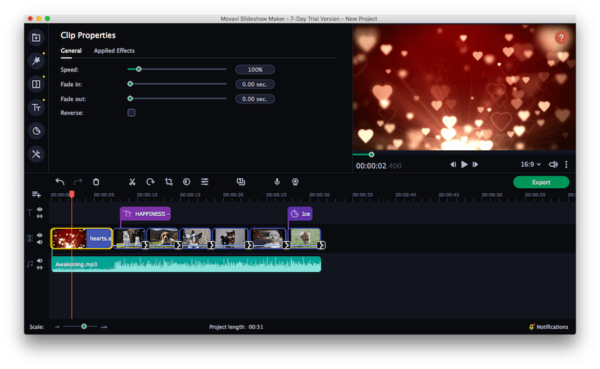
Task: Select the white fluffy dog photo clip
Action: (267, 238)
